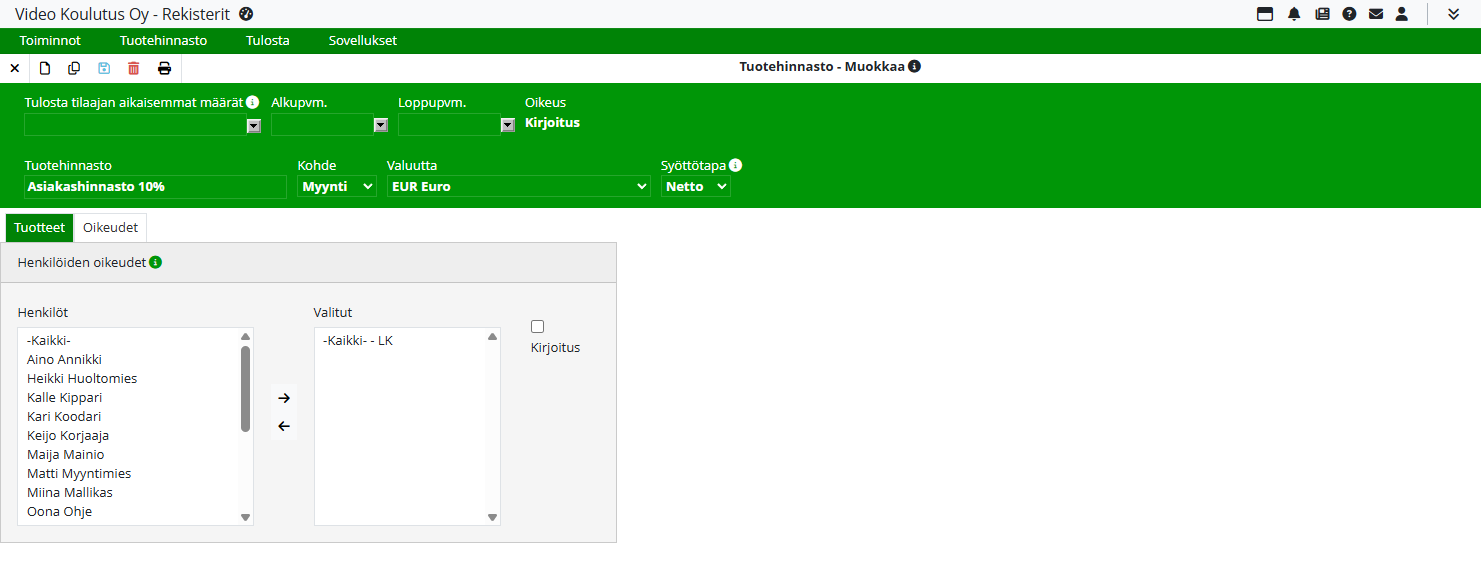
Task: Open the Kohde dropdown showing Myynti
Action: [x=337, y=187]
